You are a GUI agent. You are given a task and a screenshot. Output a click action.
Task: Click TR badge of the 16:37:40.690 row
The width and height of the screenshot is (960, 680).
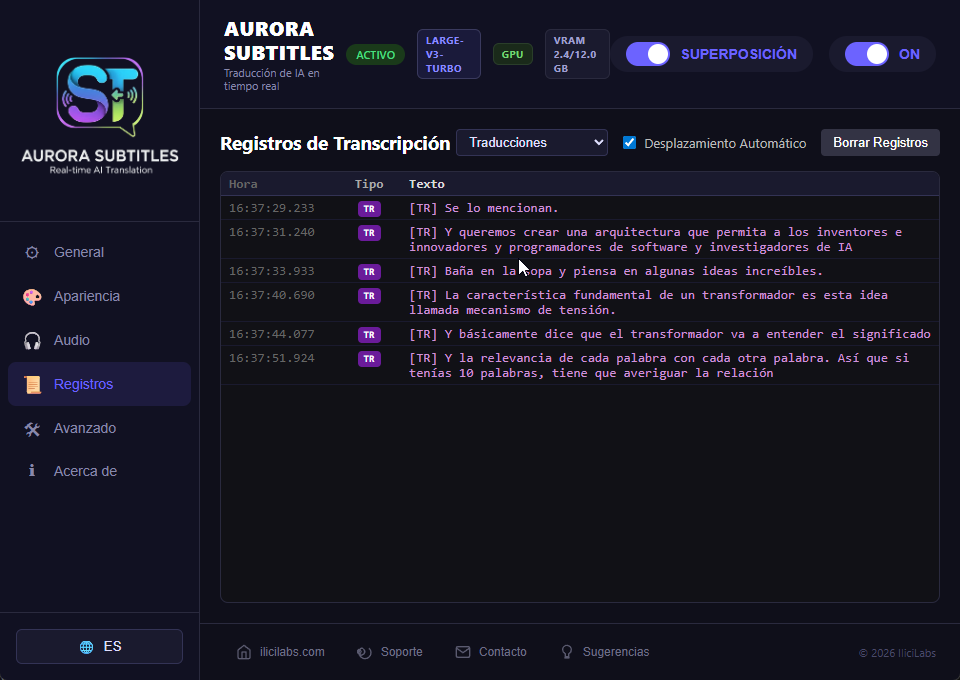369,296
